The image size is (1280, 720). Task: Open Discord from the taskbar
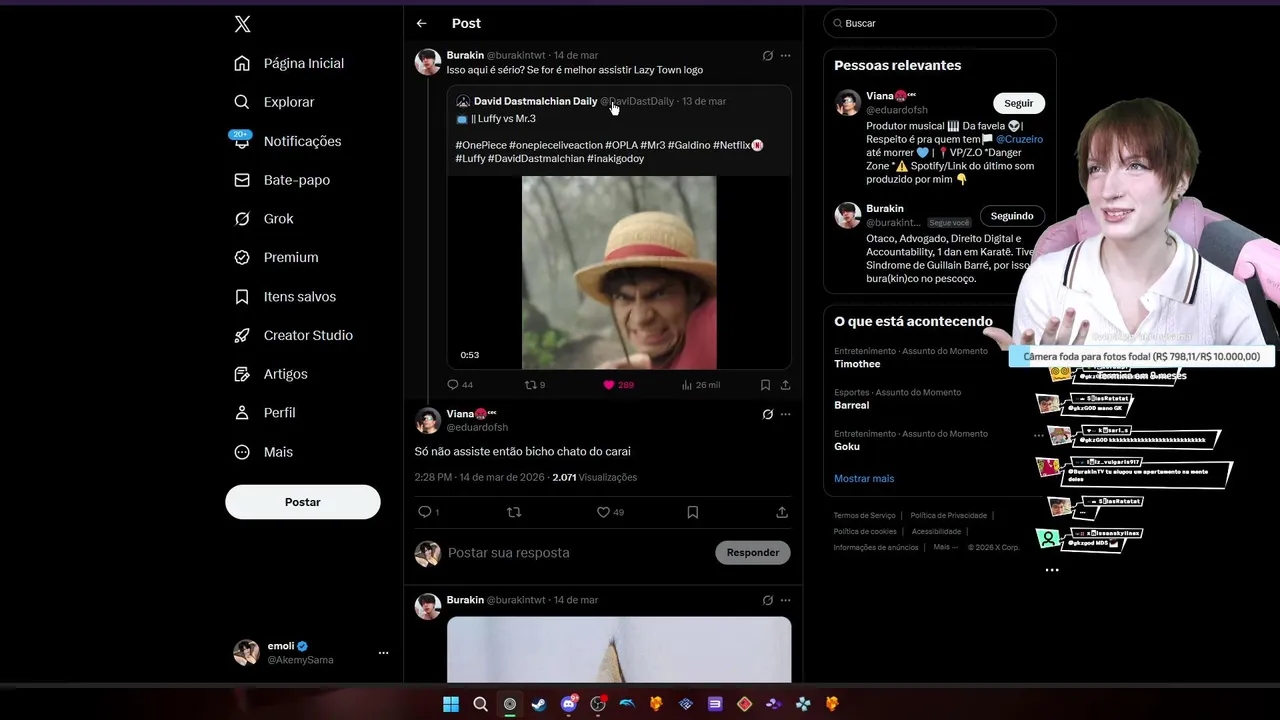pyautogui.click(x=569, y=704)
